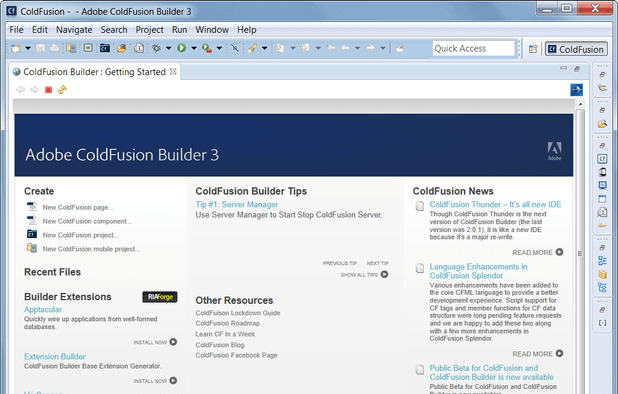The image size is (618, 394).
Task: Click the folder search icon in right sidebar
Action: pyautogui.click(x=602, y=124)
